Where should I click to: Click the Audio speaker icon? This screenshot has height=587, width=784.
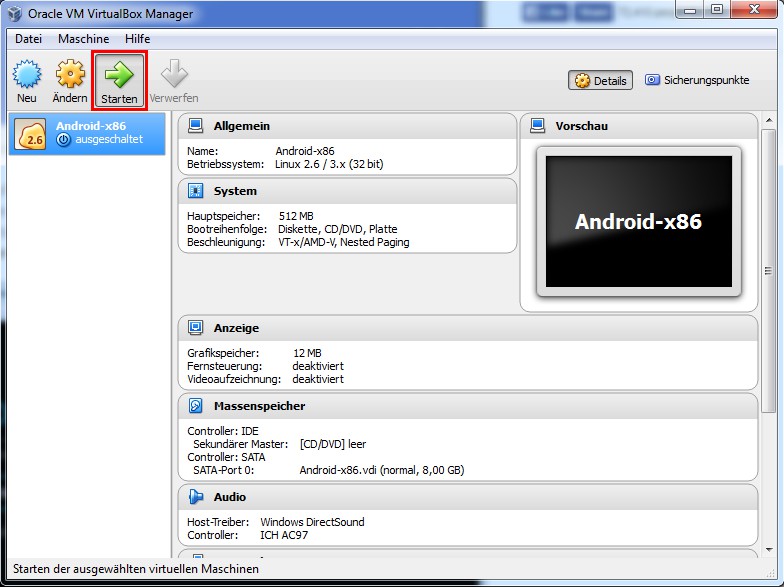click(x=196, y=497)
